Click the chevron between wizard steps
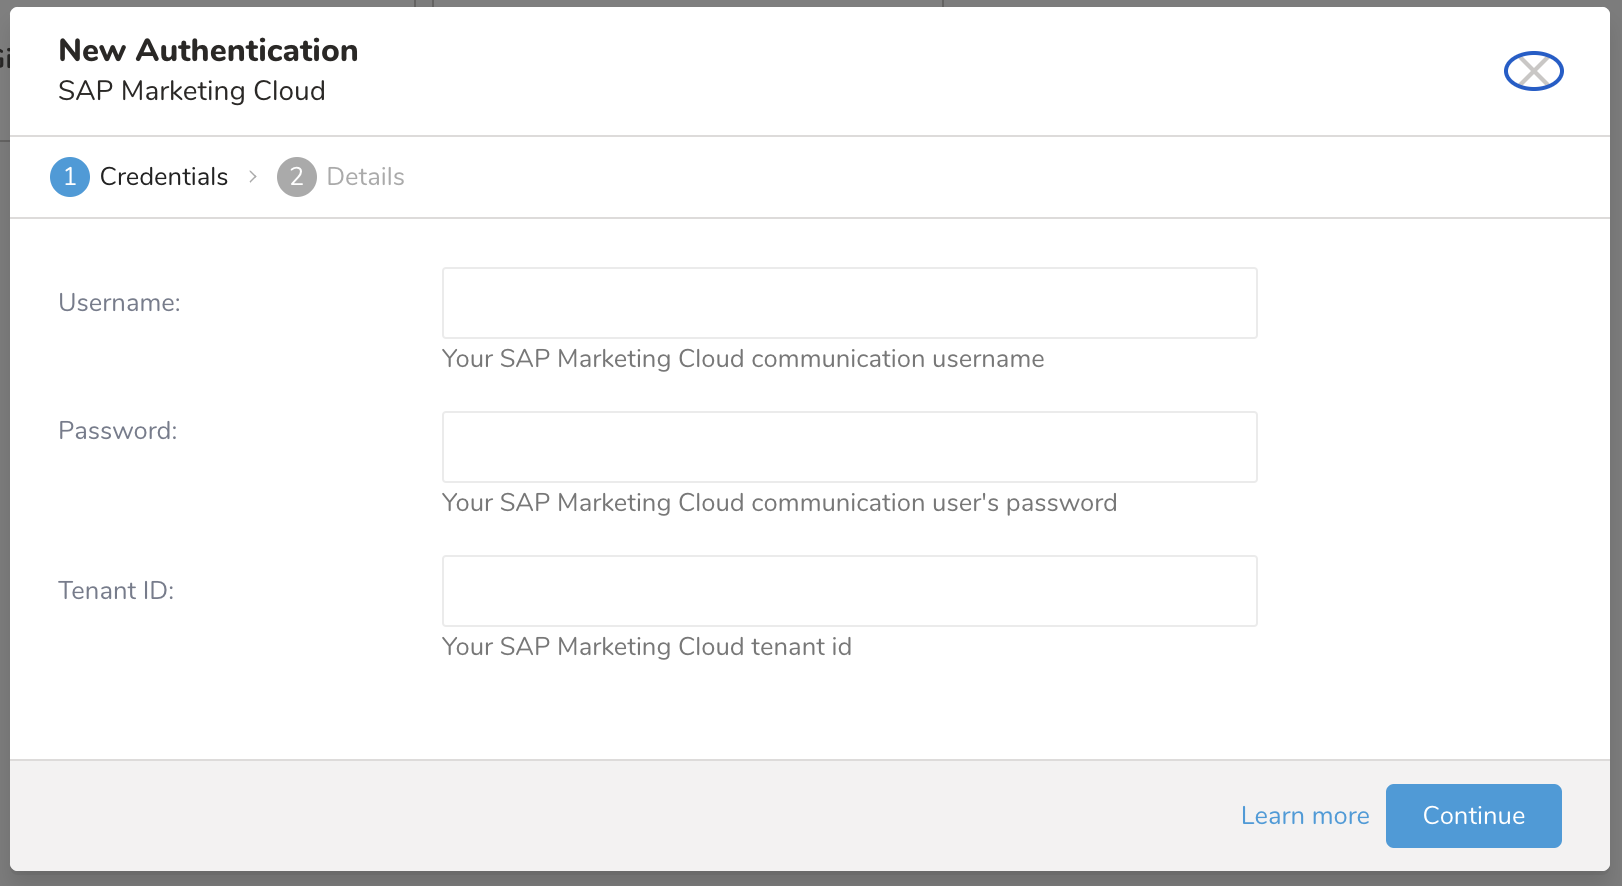The height and width of the screenshot is (886, 1622). pos(253,177)
